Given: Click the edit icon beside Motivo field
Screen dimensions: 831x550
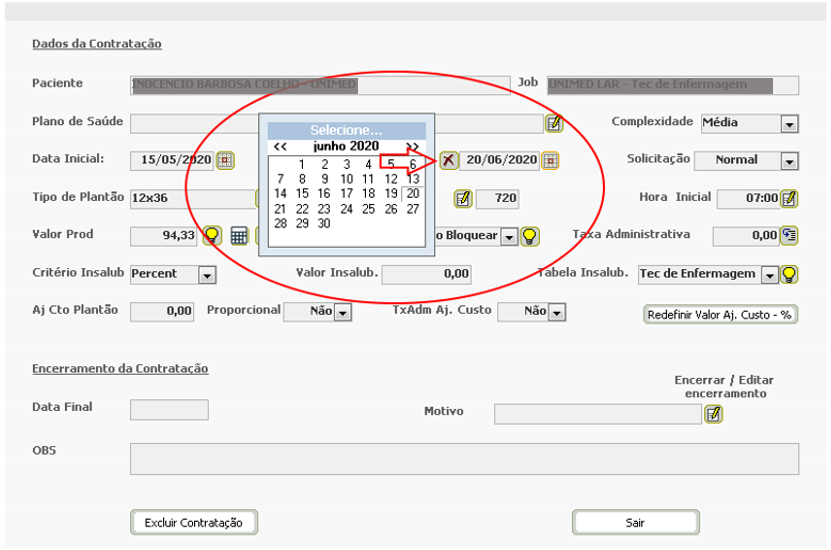Looking at the screenshot, I should tap(713, 413).
